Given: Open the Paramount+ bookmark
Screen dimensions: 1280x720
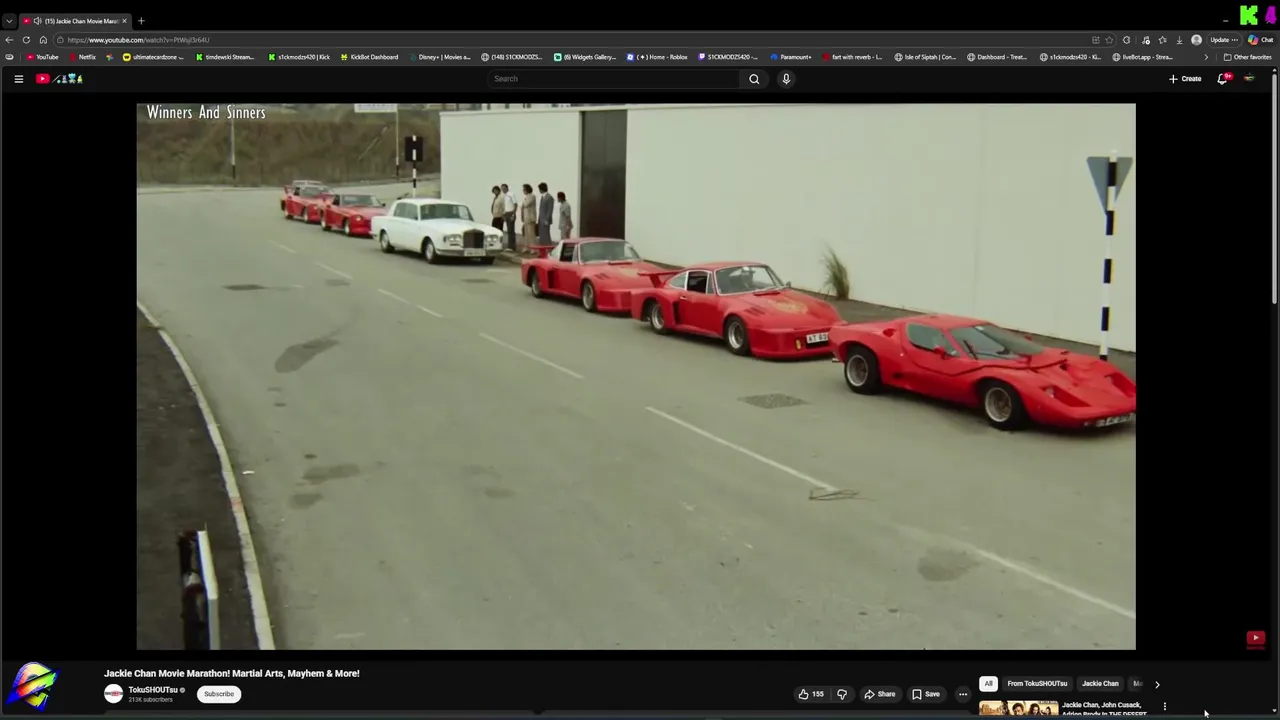Looking at the screenshot, I should (x=791, y=57).
